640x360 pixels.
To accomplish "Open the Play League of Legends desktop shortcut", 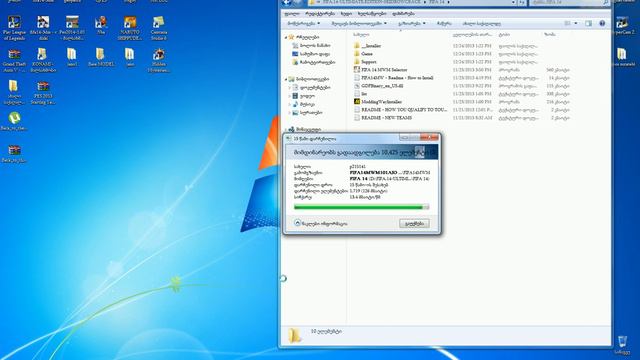I will (x=14, y=28).
